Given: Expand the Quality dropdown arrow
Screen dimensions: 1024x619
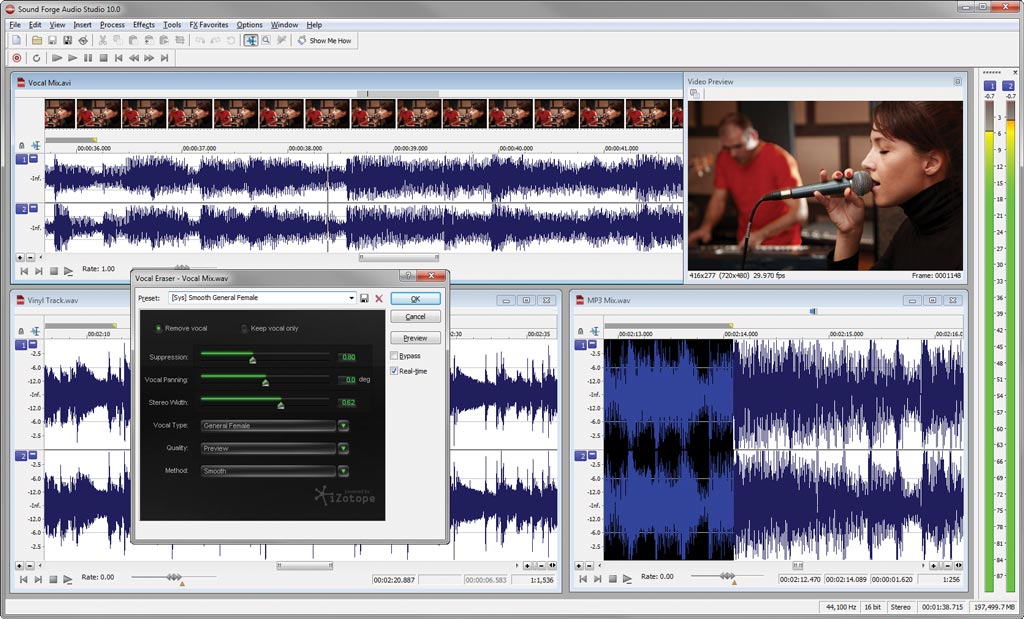Looking at the screenshot, I should tap(343, 449).
